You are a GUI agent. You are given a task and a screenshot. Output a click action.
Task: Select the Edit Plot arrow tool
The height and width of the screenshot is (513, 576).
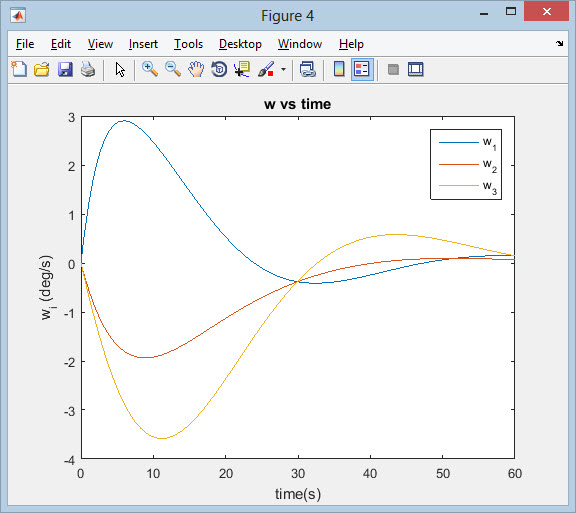[x=120, y=69]
